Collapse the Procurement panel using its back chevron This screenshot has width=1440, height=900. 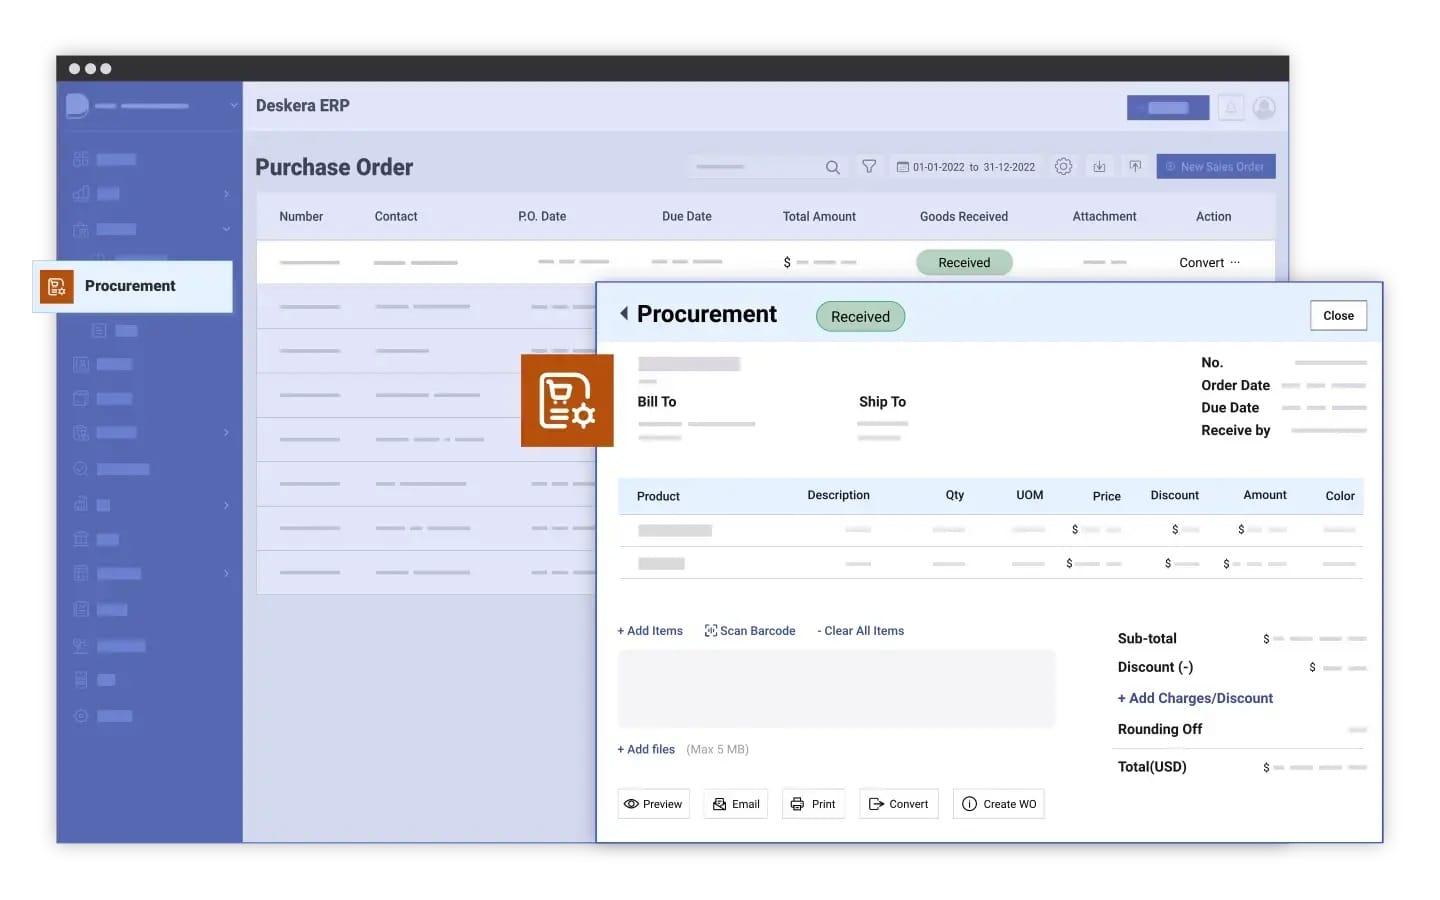[x=623, y=313]
